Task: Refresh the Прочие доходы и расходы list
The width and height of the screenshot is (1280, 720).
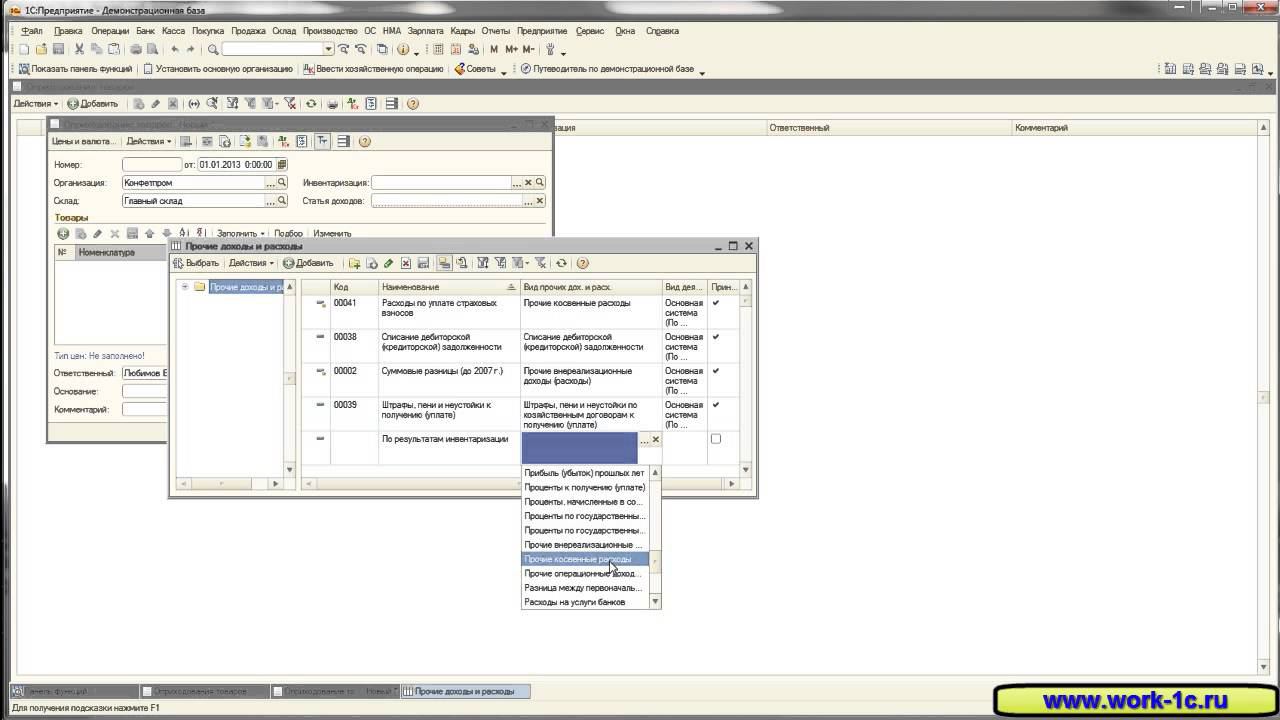Action: point(561,263)
